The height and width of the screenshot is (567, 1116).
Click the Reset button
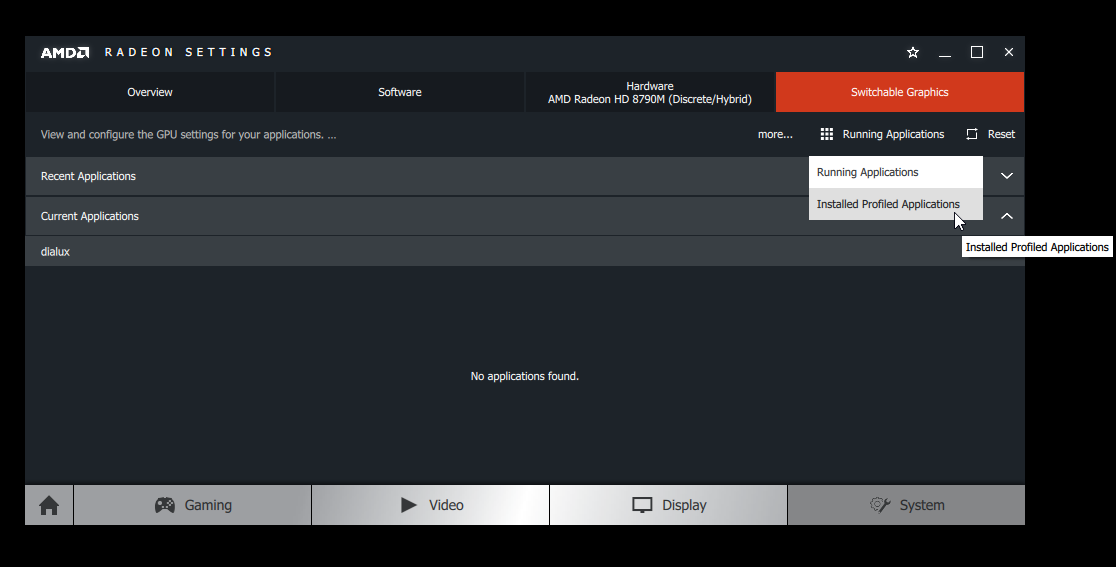pyautogui.click(x=991, y=134)
